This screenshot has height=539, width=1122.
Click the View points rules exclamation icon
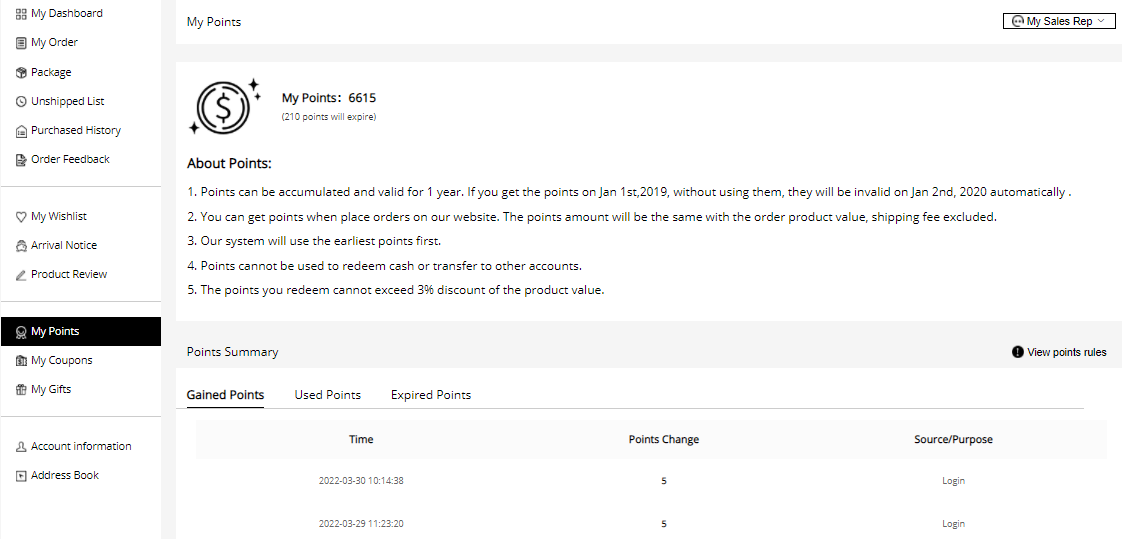click(1018, 352)
